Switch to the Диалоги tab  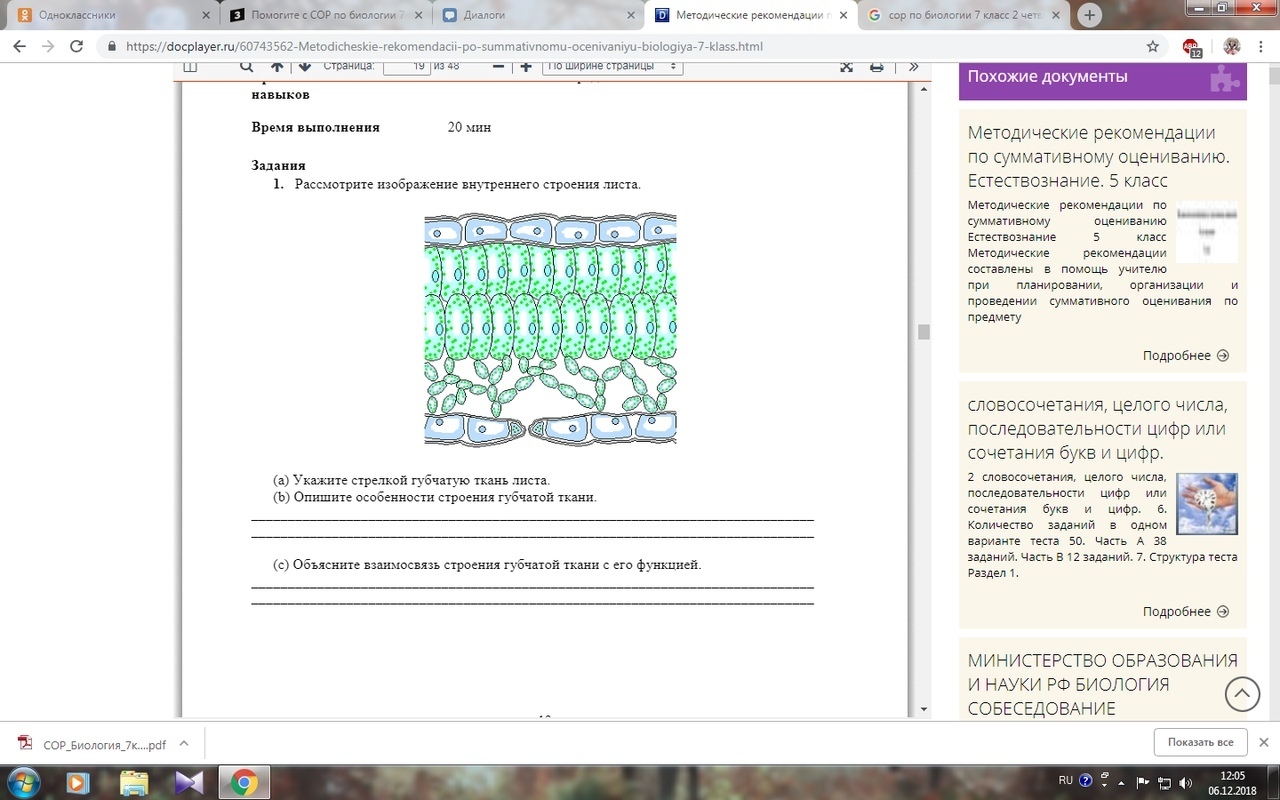coord(536,15)
